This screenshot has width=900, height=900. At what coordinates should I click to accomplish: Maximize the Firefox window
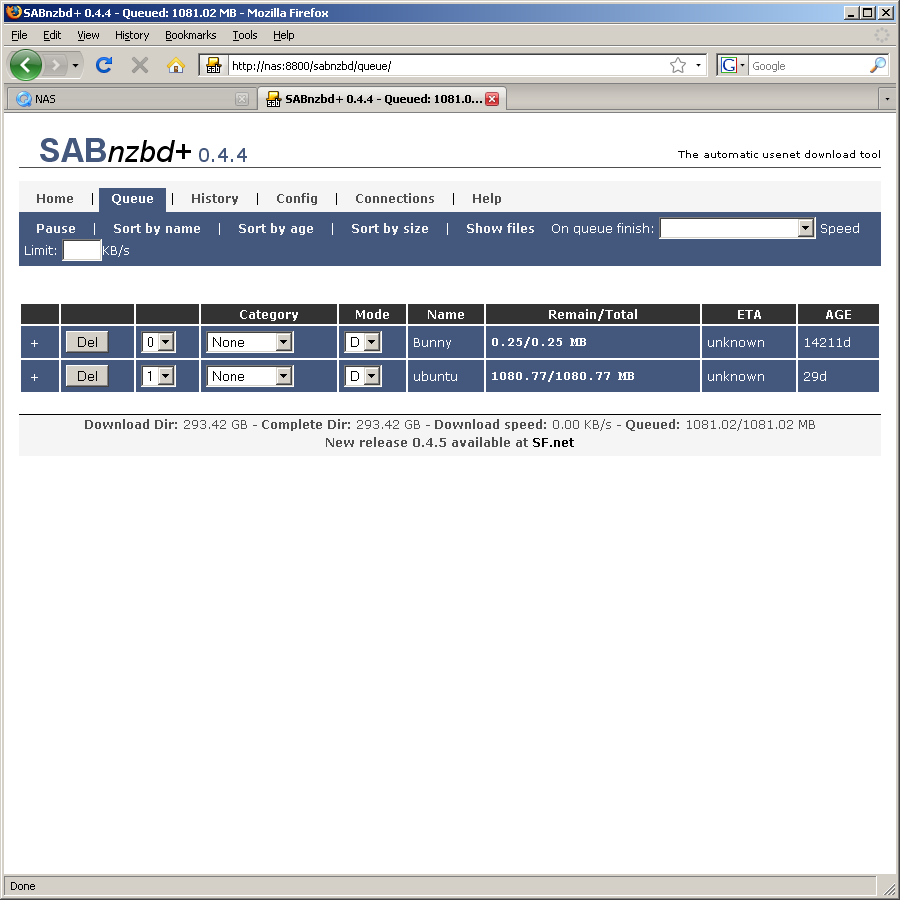[x=868, y=13]
